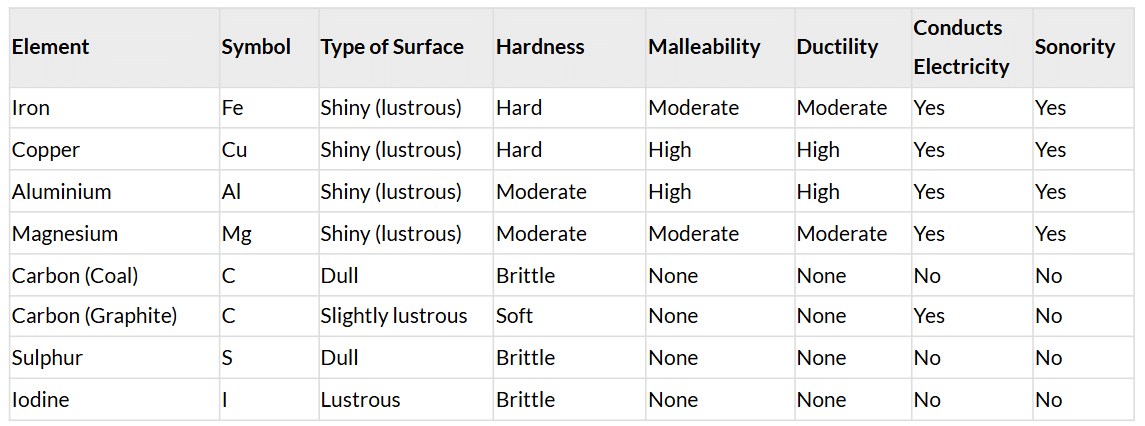1145x426 pixels.
Task: Click the Element column header
Action: tap(51, 47)
